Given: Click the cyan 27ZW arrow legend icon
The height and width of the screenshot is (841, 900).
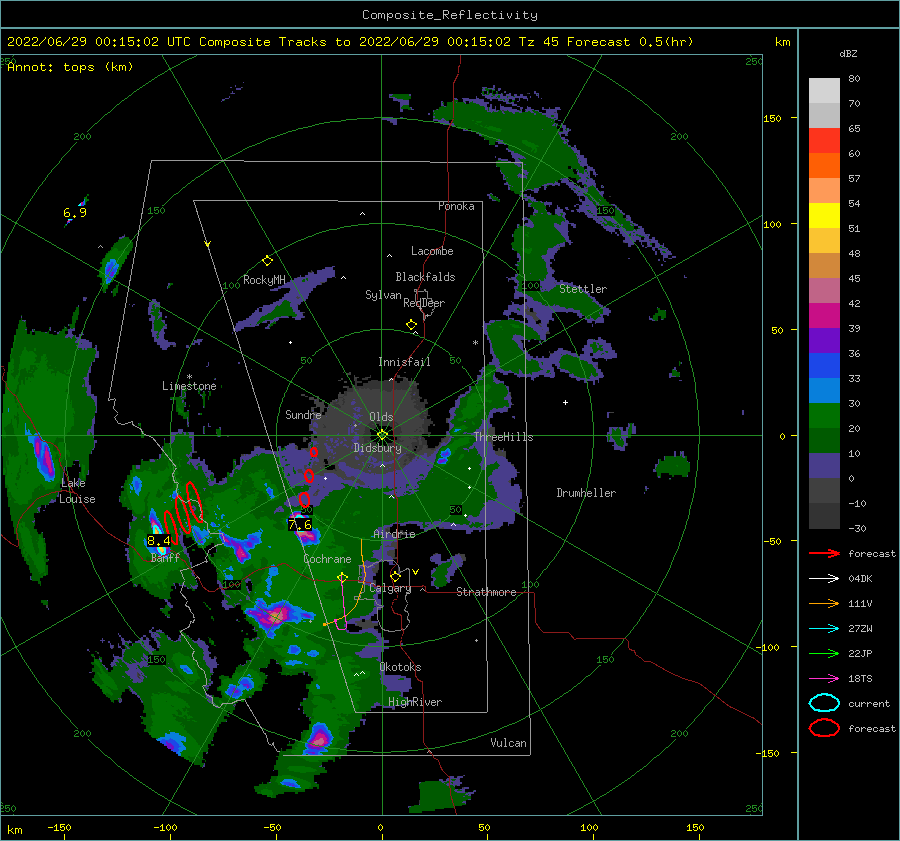Looking at the screenshot, I should (824, 629).
